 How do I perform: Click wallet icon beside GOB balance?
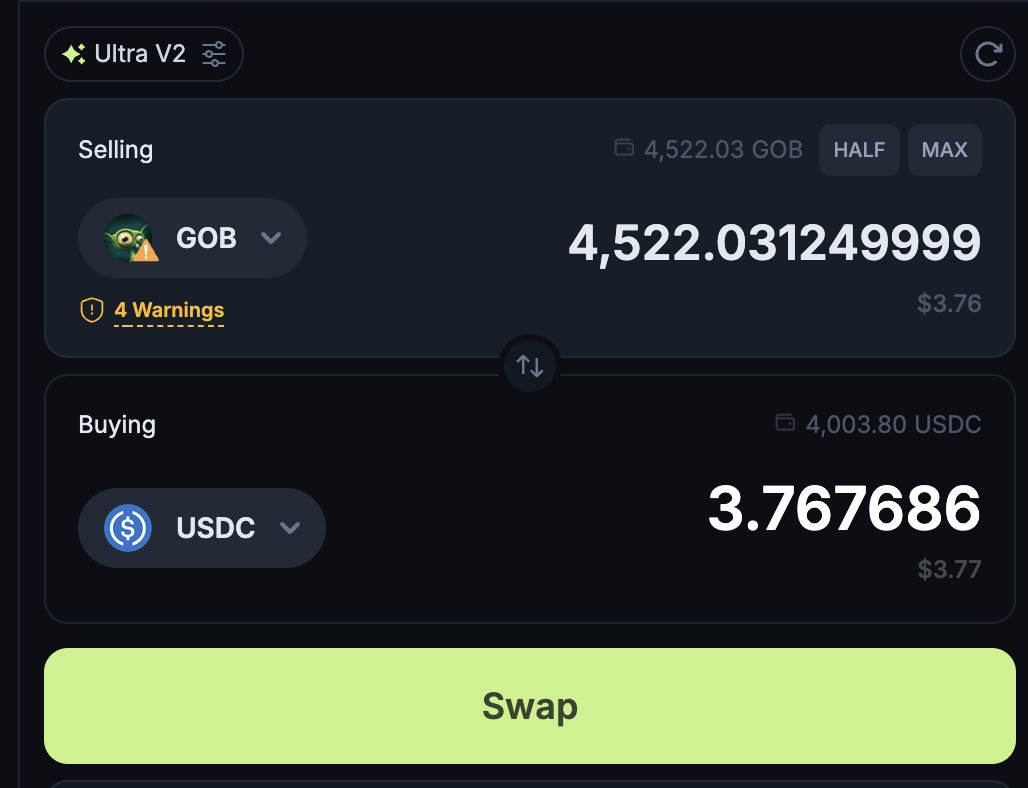point(623,148)
